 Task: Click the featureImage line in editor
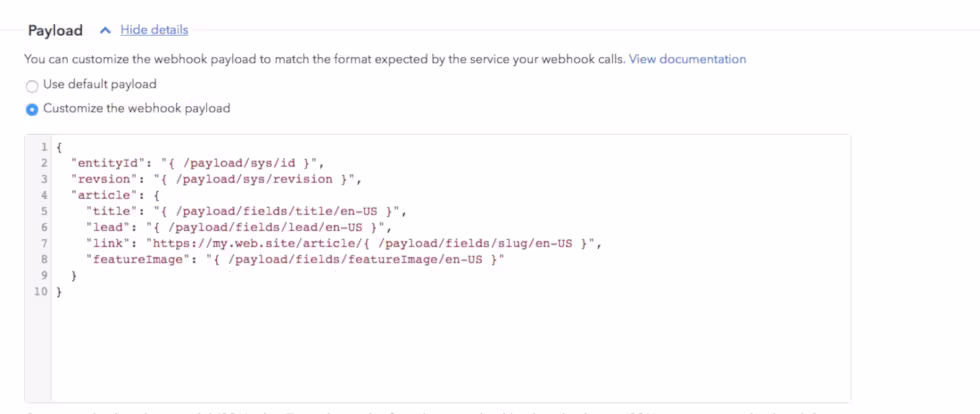295,261
